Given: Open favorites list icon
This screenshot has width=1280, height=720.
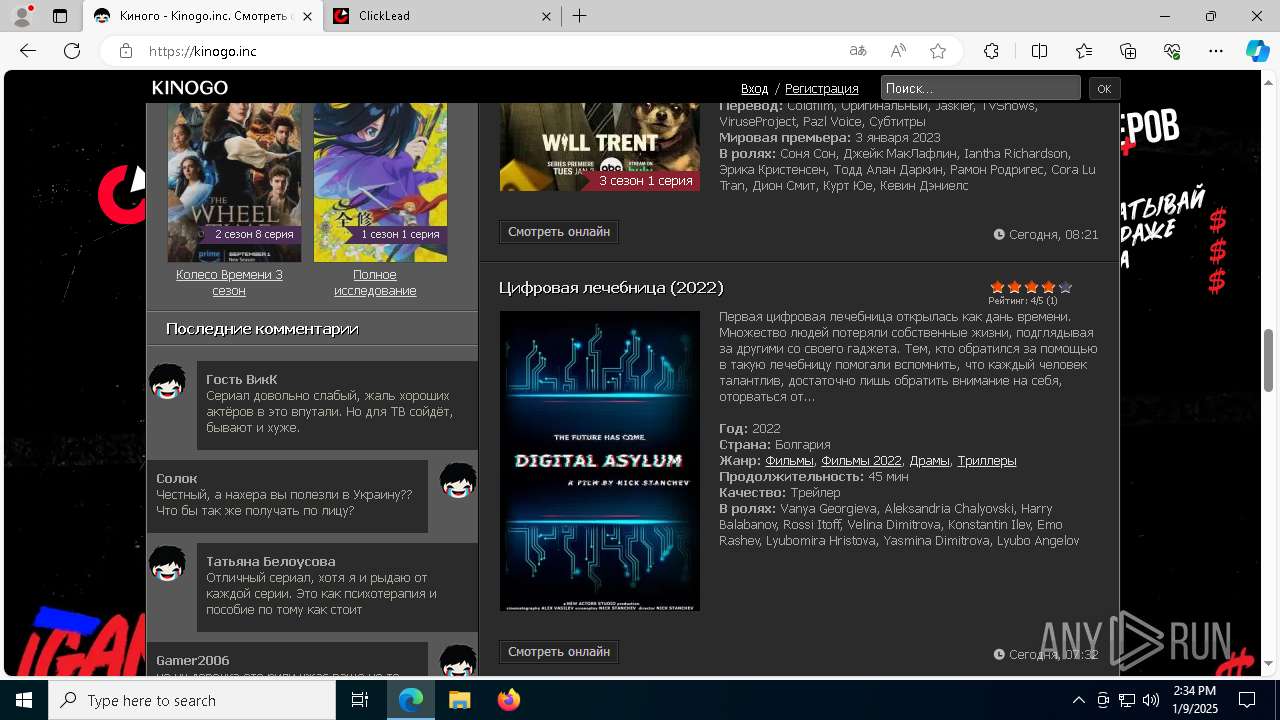Looking at the screenshot, I should 1084,51.
